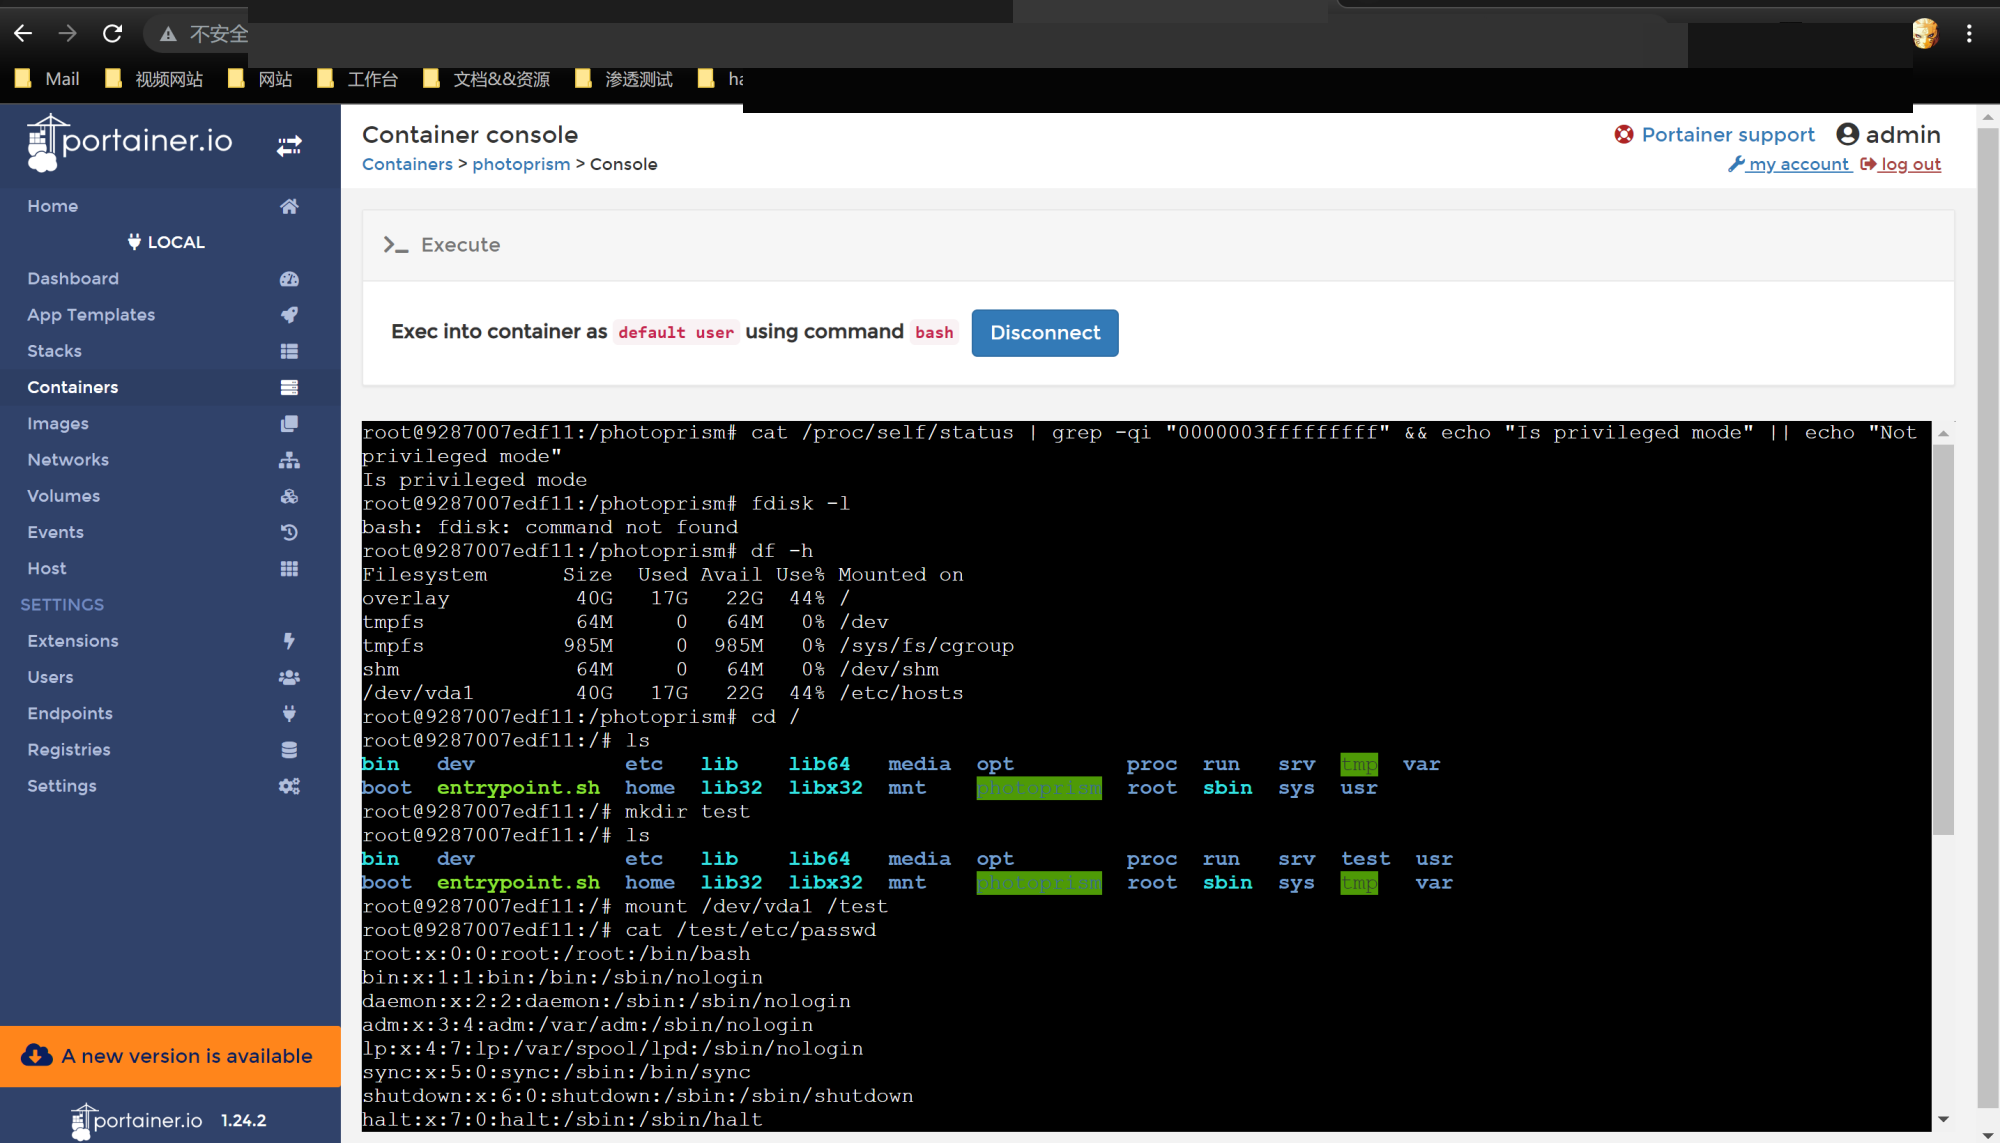Click the Extensions bolt icon
Viewport: 2000px width, 1143px height.
tap(289, 641)
